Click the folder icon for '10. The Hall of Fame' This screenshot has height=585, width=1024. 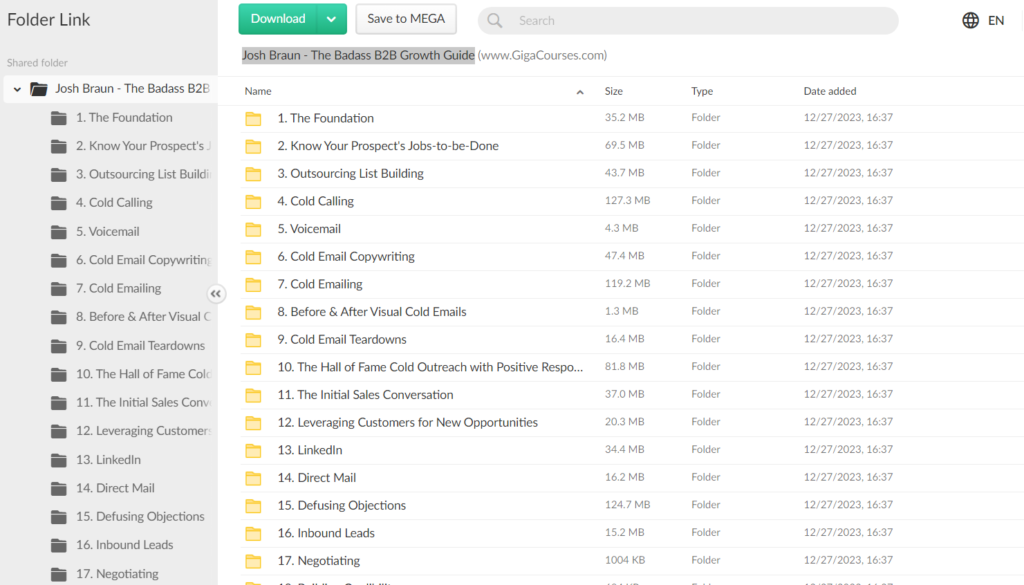tap(254, 367)
